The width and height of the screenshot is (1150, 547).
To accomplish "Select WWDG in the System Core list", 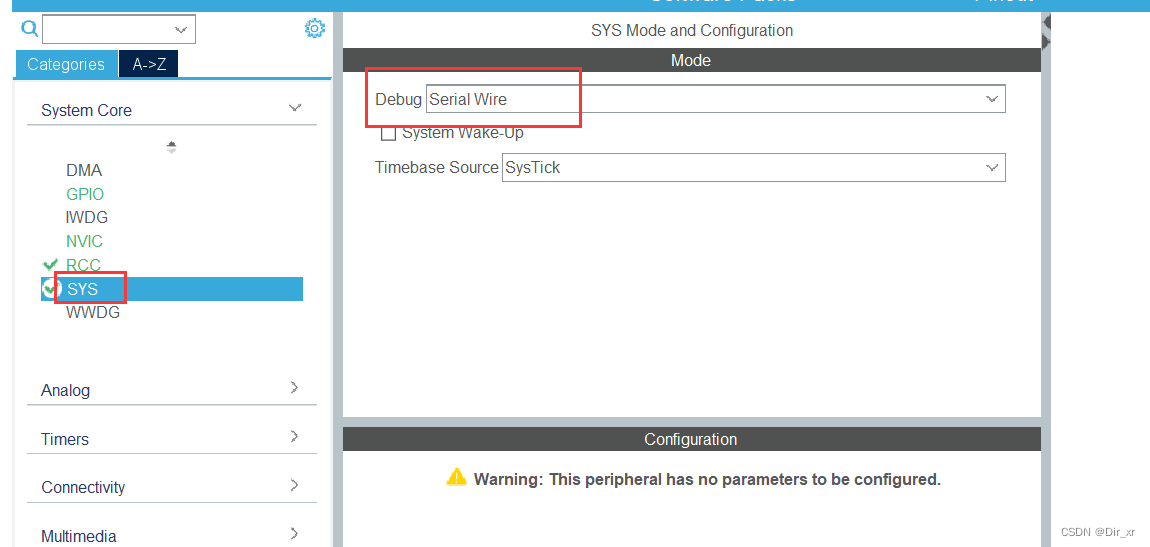I will [93, 313].
